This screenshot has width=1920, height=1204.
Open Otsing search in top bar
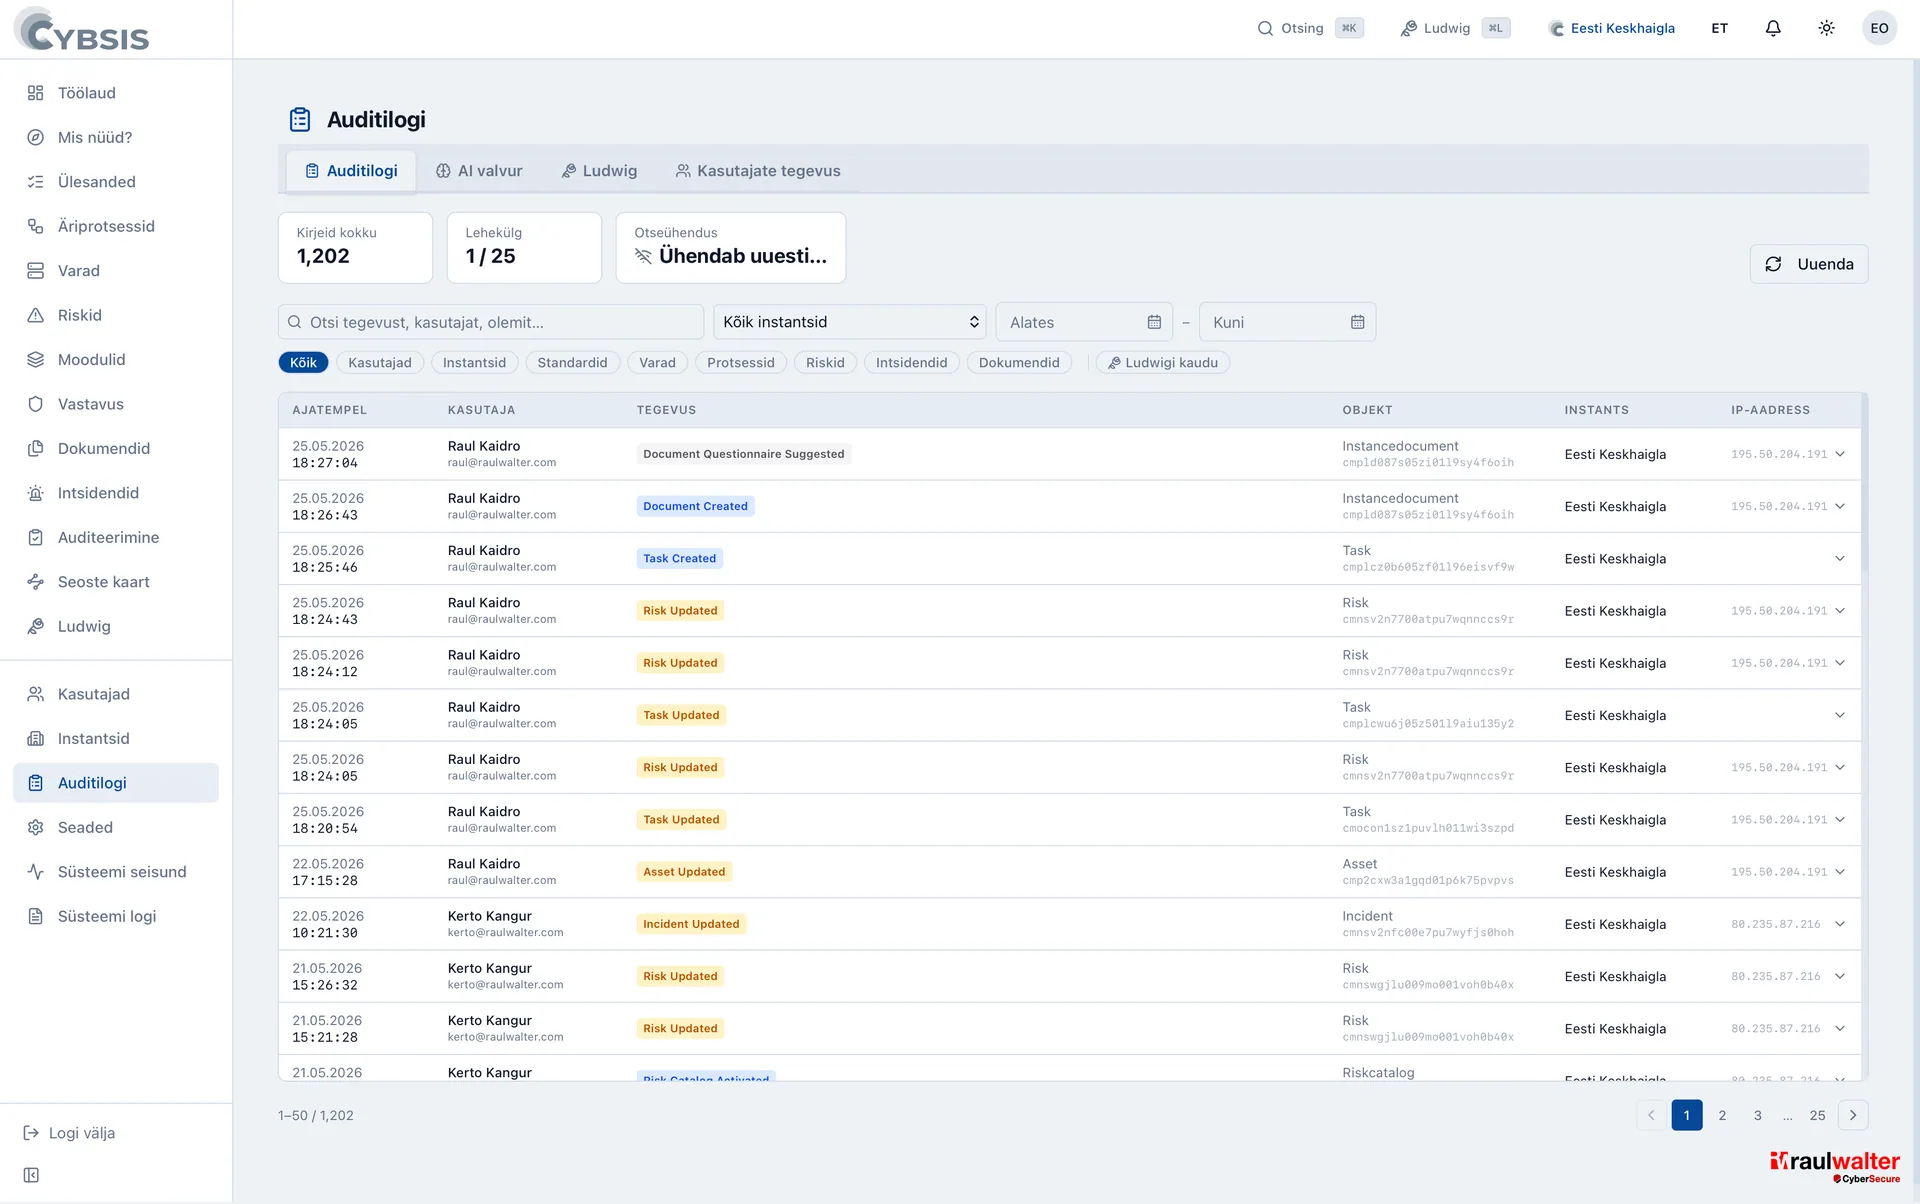(1310, 28)
